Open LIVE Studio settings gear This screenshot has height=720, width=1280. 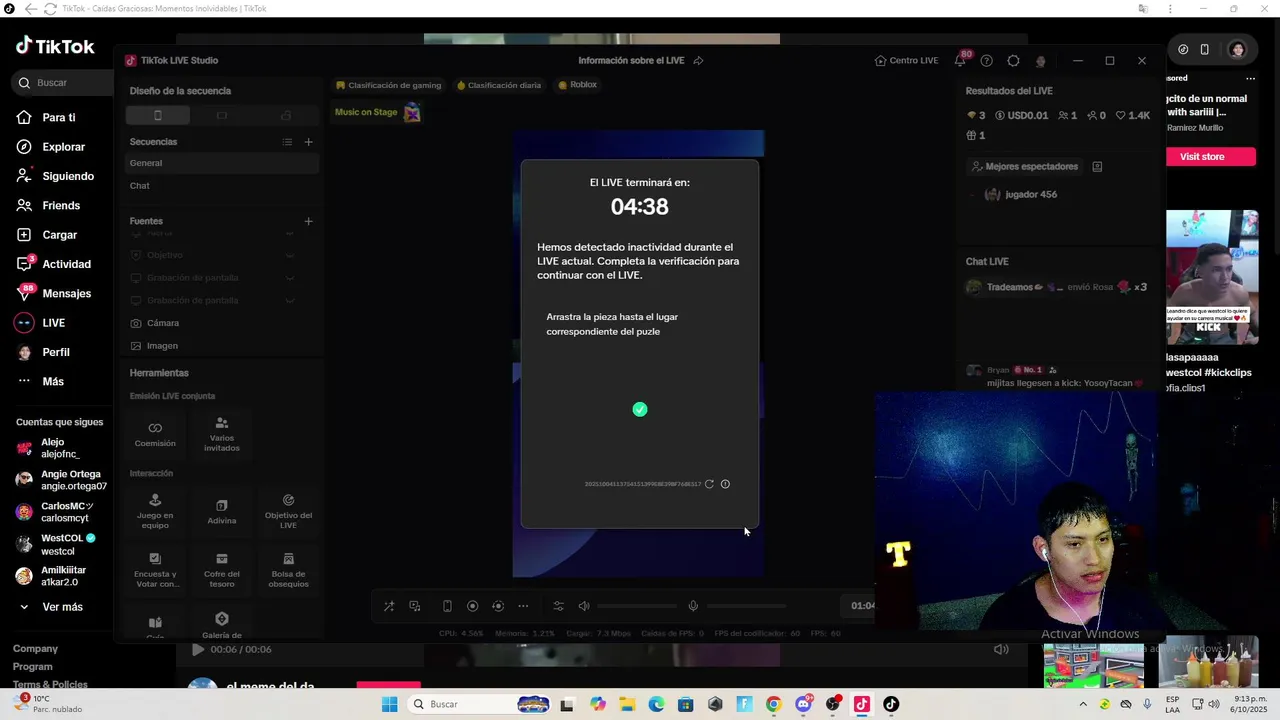(x=1013, y=61)
